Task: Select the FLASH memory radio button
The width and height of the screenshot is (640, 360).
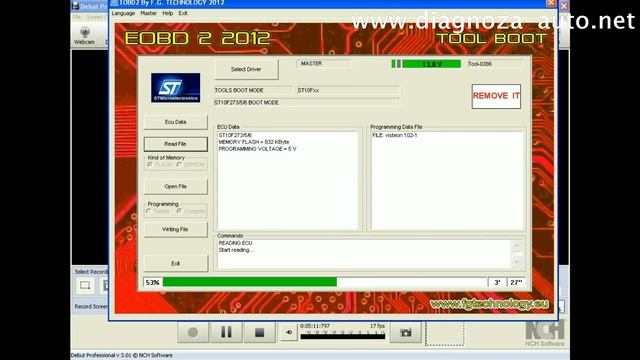Action: click(150, 164)
